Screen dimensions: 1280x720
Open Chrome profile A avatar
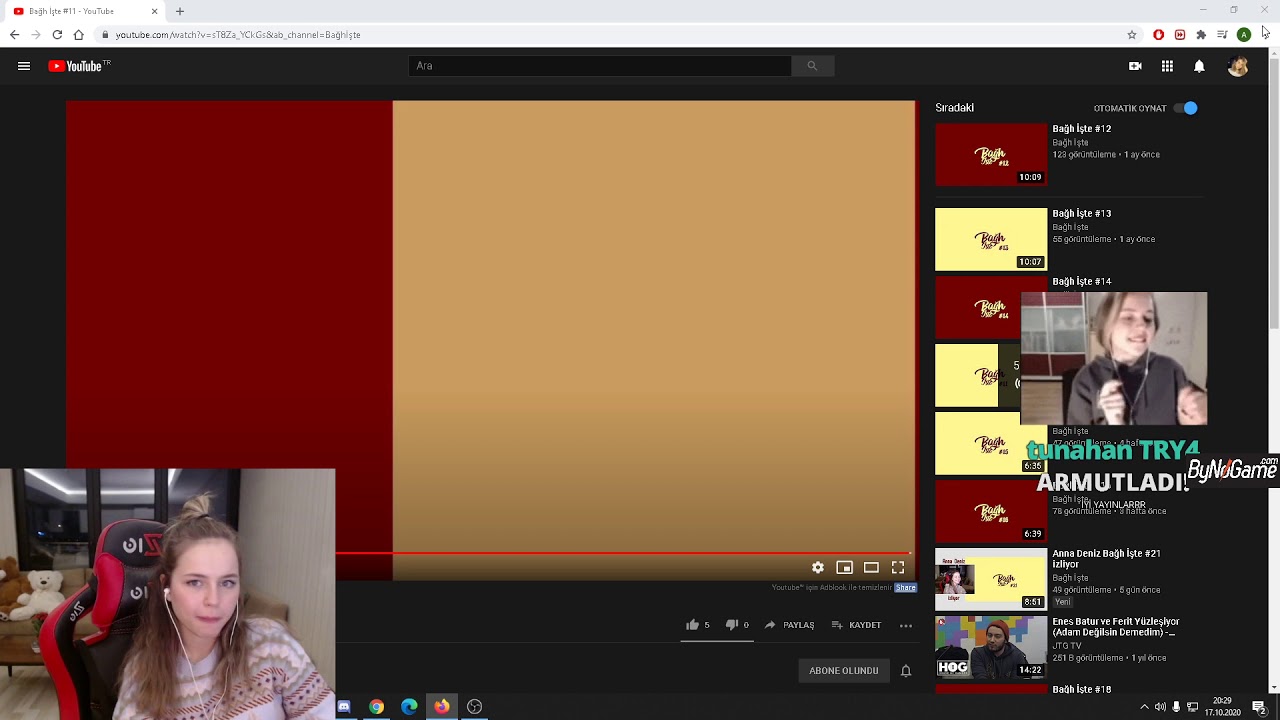click(x=1244, y=35)
